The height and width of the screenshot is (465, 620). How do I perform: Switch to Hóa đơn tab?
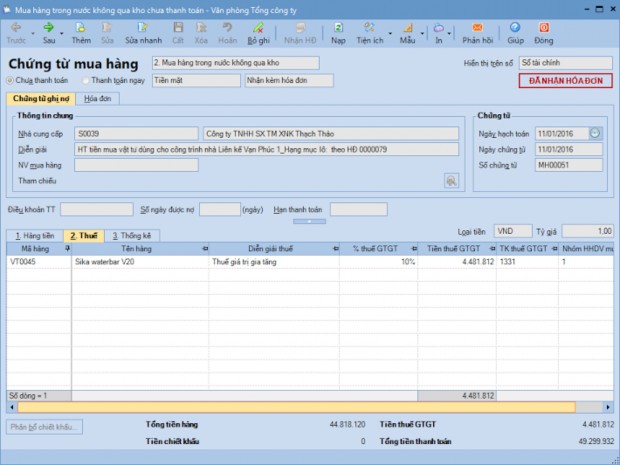[x=98, y=98]
